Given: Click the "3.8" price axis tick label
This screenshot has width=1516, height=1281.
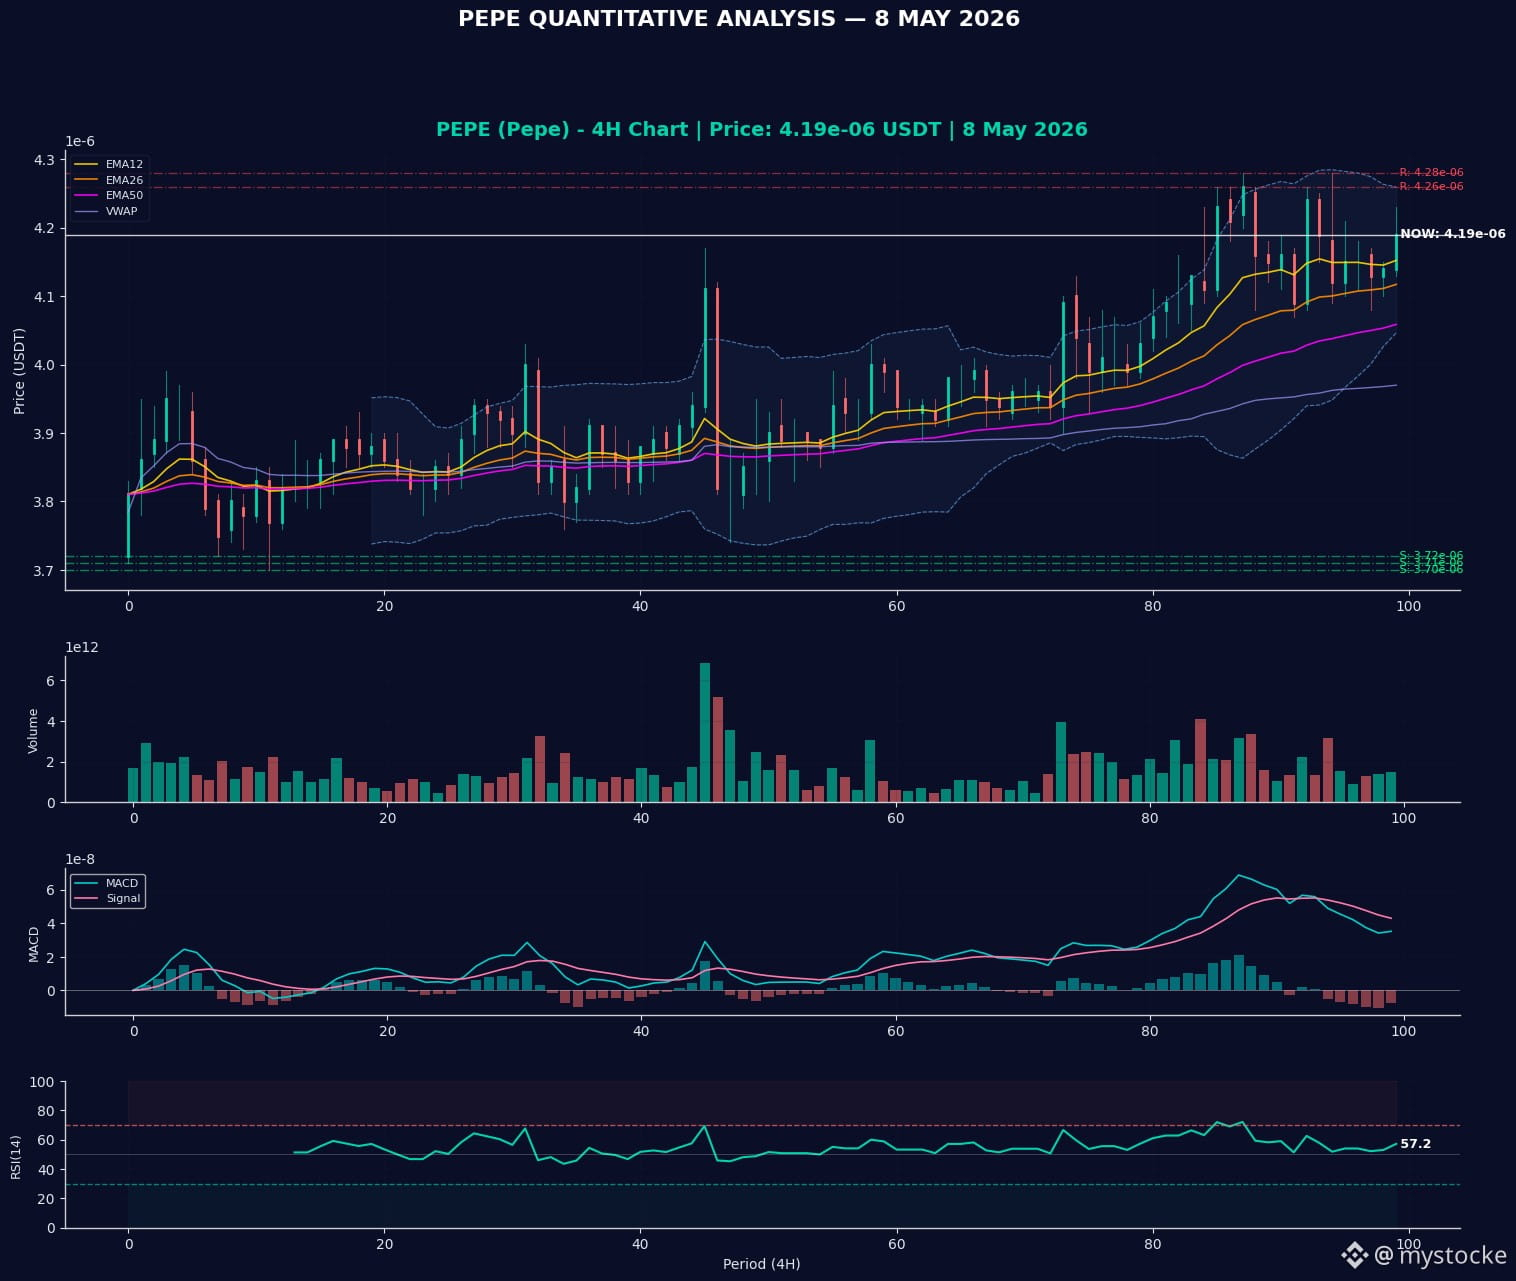Looking at the screenshot, I should [x=45, y=502].
